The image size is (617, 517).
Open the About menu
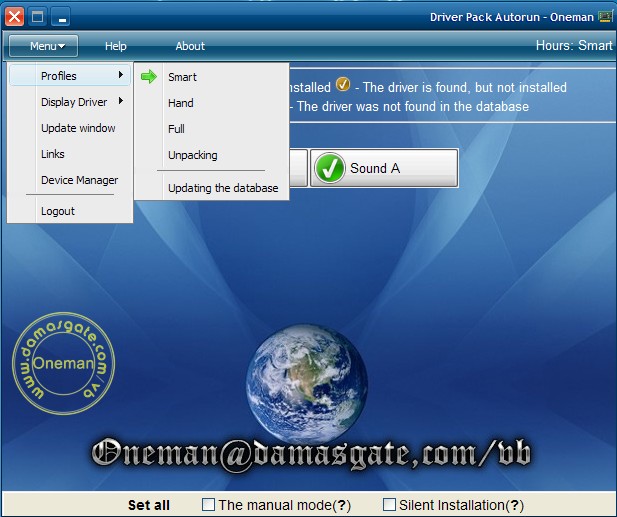(190, 46)
